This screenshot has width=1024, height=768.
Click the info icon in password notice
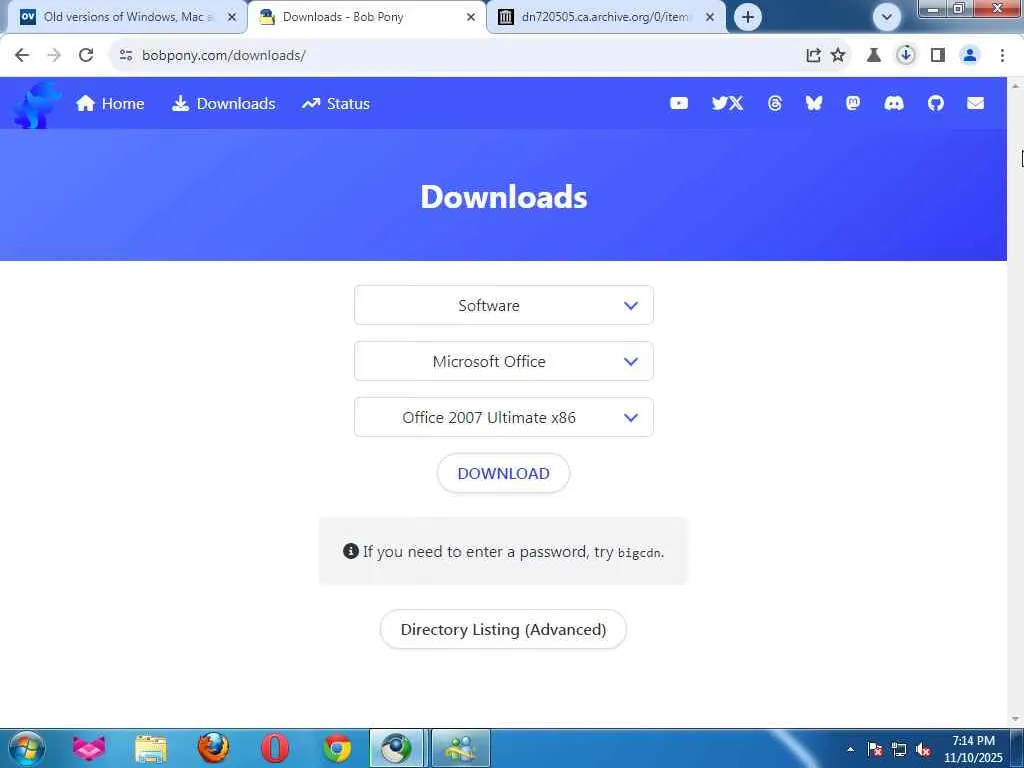(351, 551)
